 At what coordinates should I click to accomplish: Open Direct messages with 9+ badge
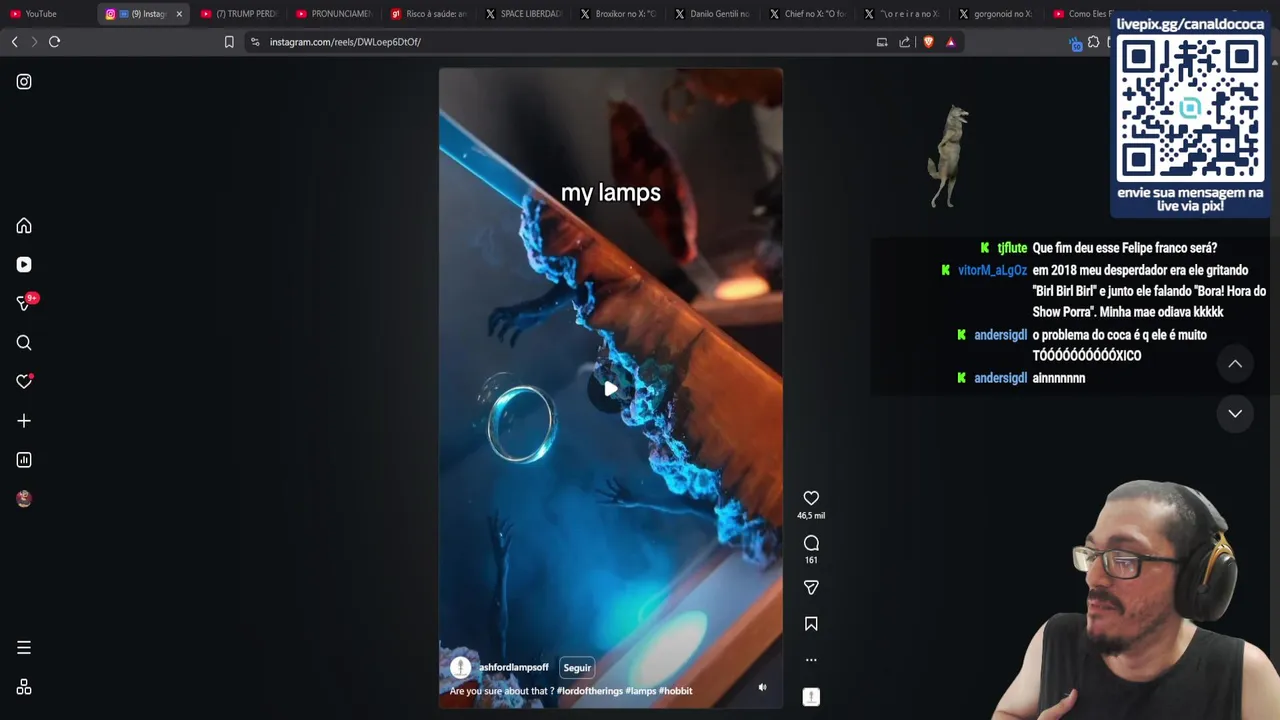tap(24, 303)
